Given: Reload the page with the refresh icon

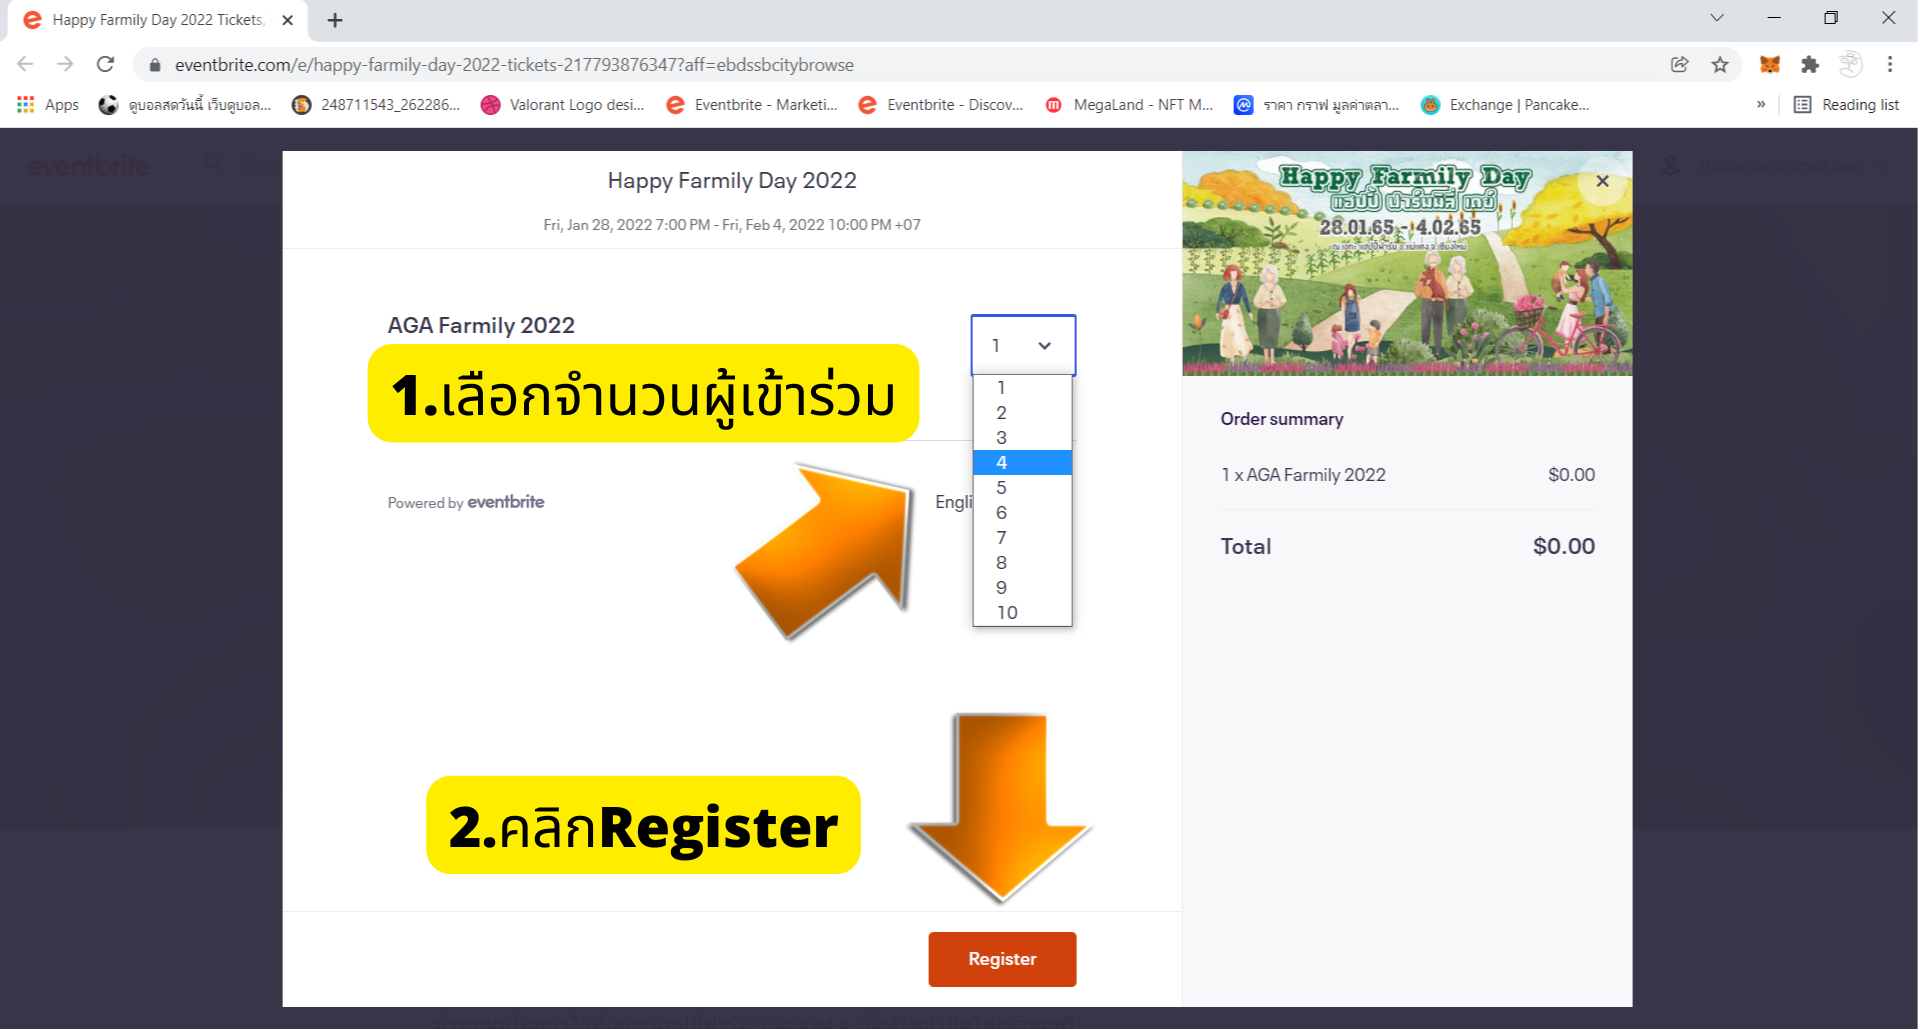Looking at the screenshot, I should (x=105, y=65).
